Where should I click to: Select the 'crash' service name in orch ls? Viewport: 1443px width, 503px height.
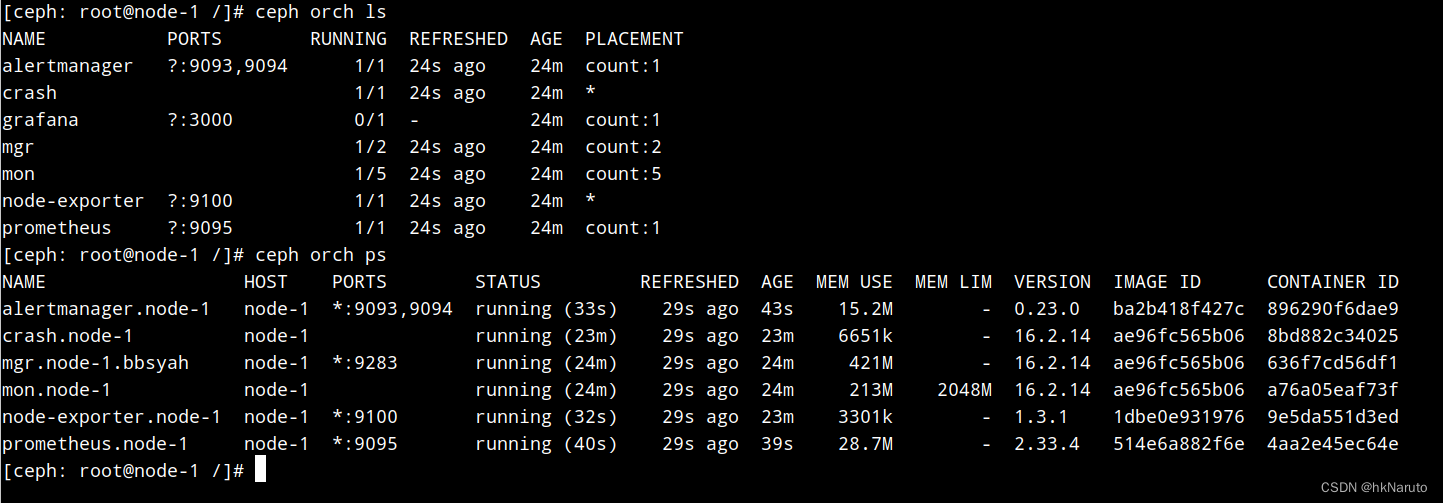[x=29, y=93]
